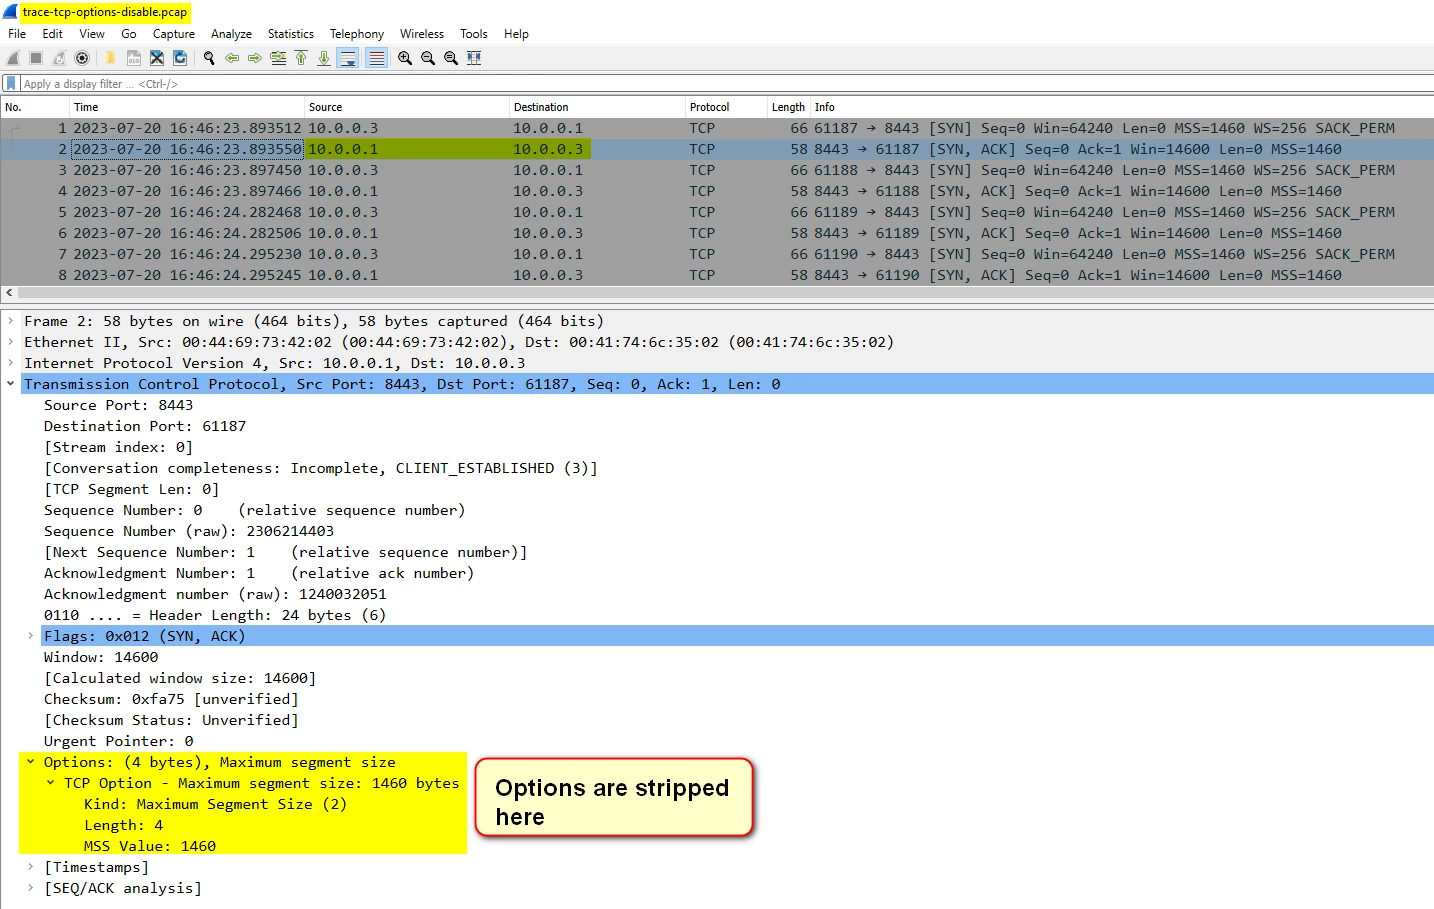Sort by the Time column header
Viewport: 1434px width, 909px height.
pyautogui.click(x=187, y=107)
